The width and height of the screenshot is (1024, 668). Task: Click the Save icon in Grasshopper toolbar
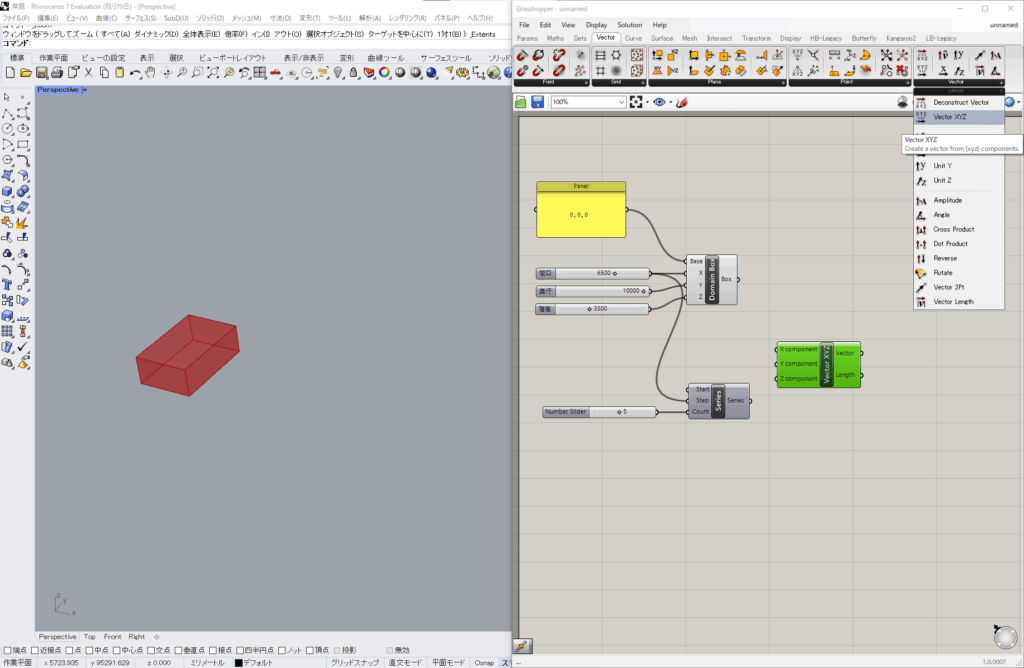tap(538, 102)
